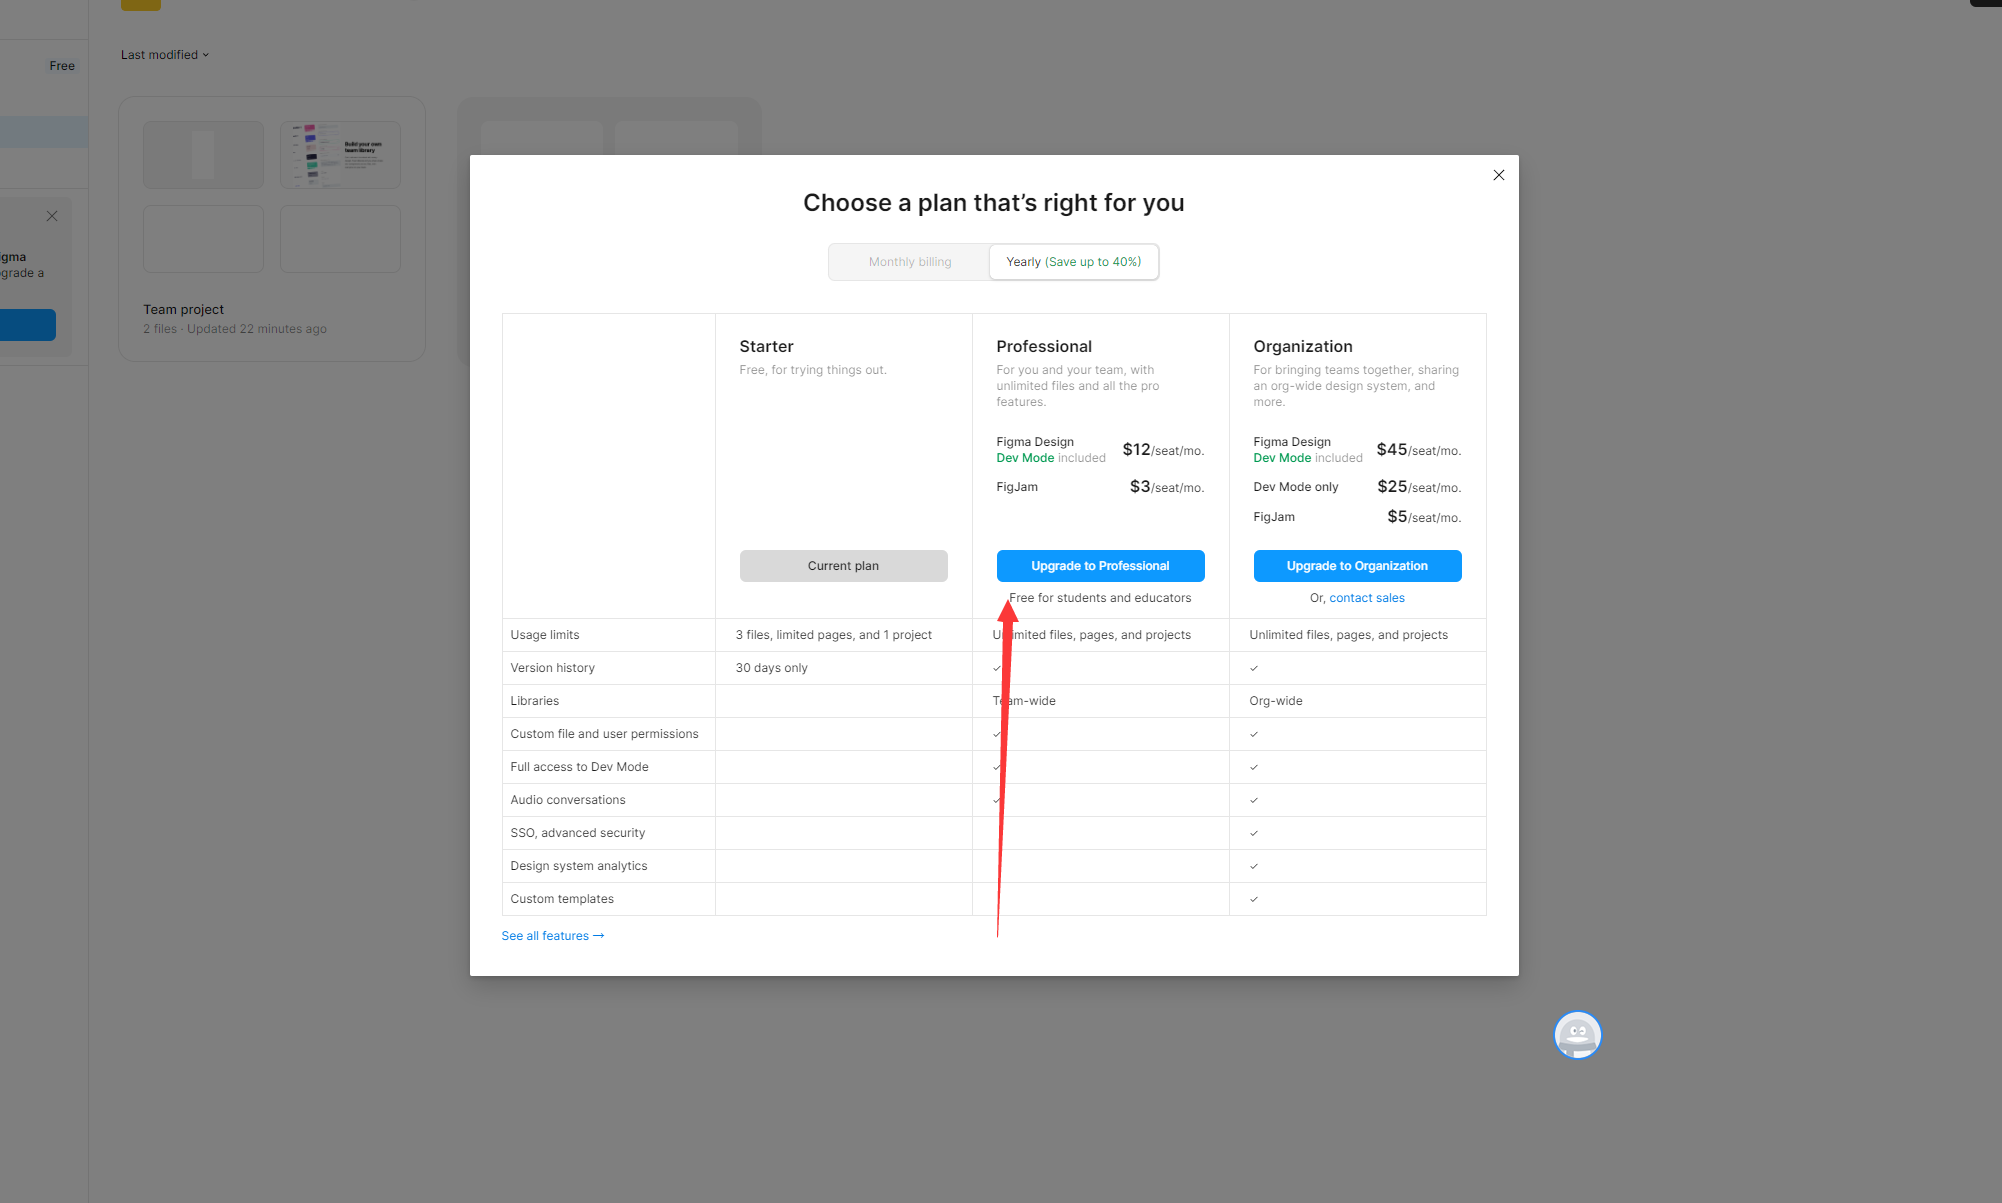The width and height of the screenshot is (2002, 1203).
Task: Click SSO, advanced security row label
Action: 578,833
